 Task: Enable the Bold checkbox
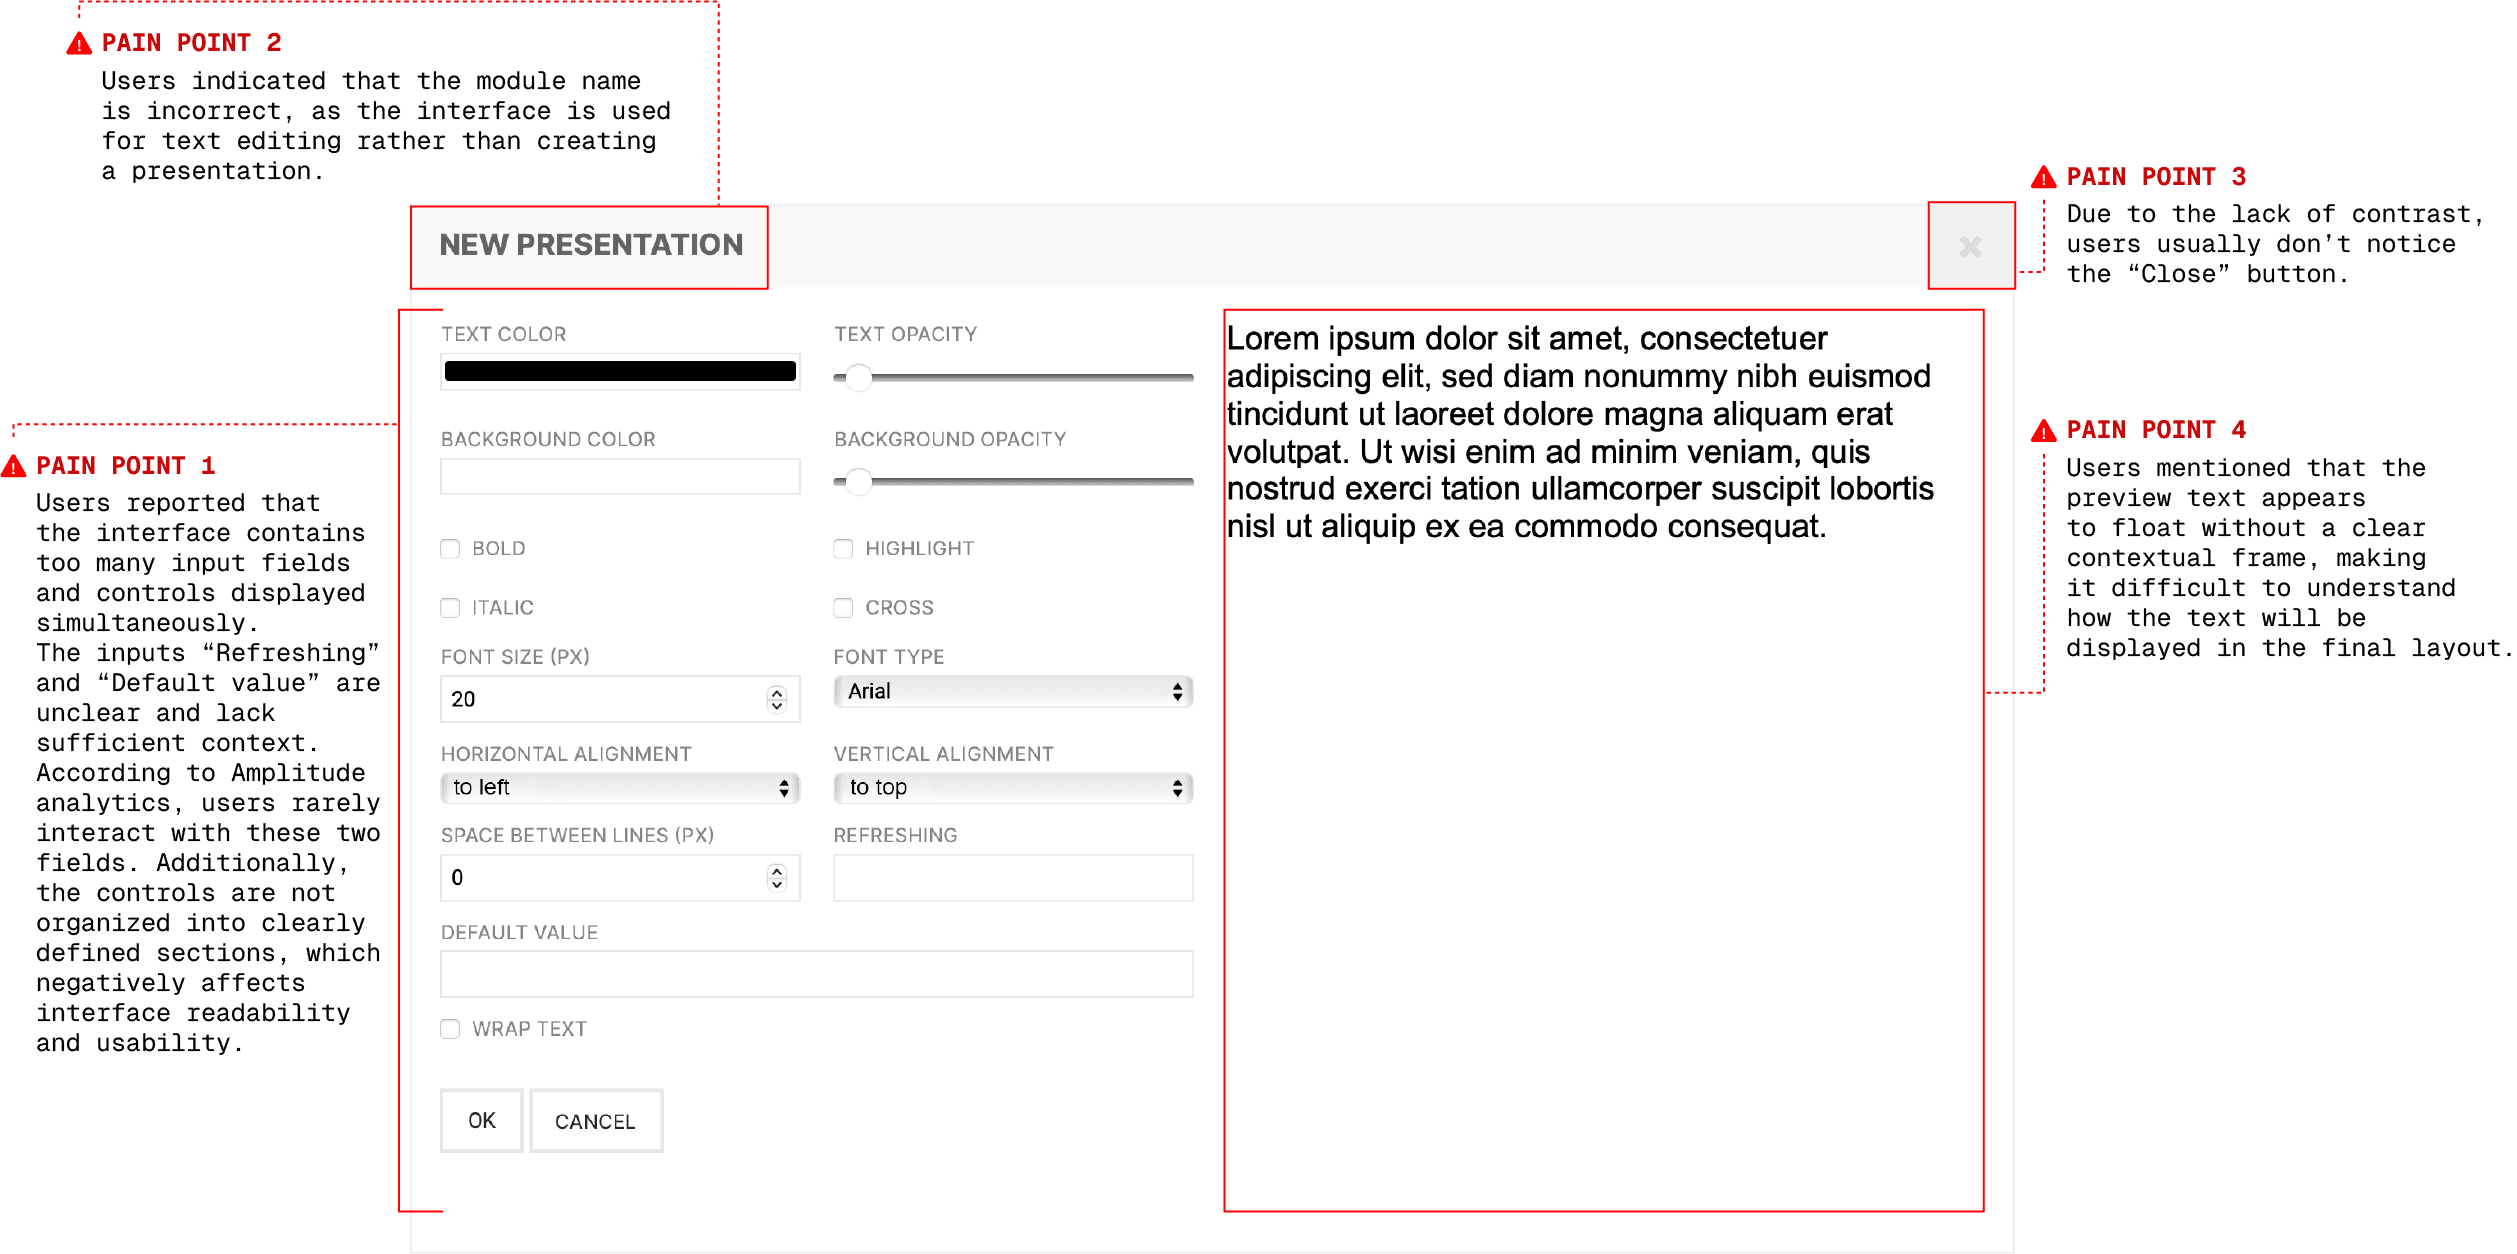(x=450, y=549)
